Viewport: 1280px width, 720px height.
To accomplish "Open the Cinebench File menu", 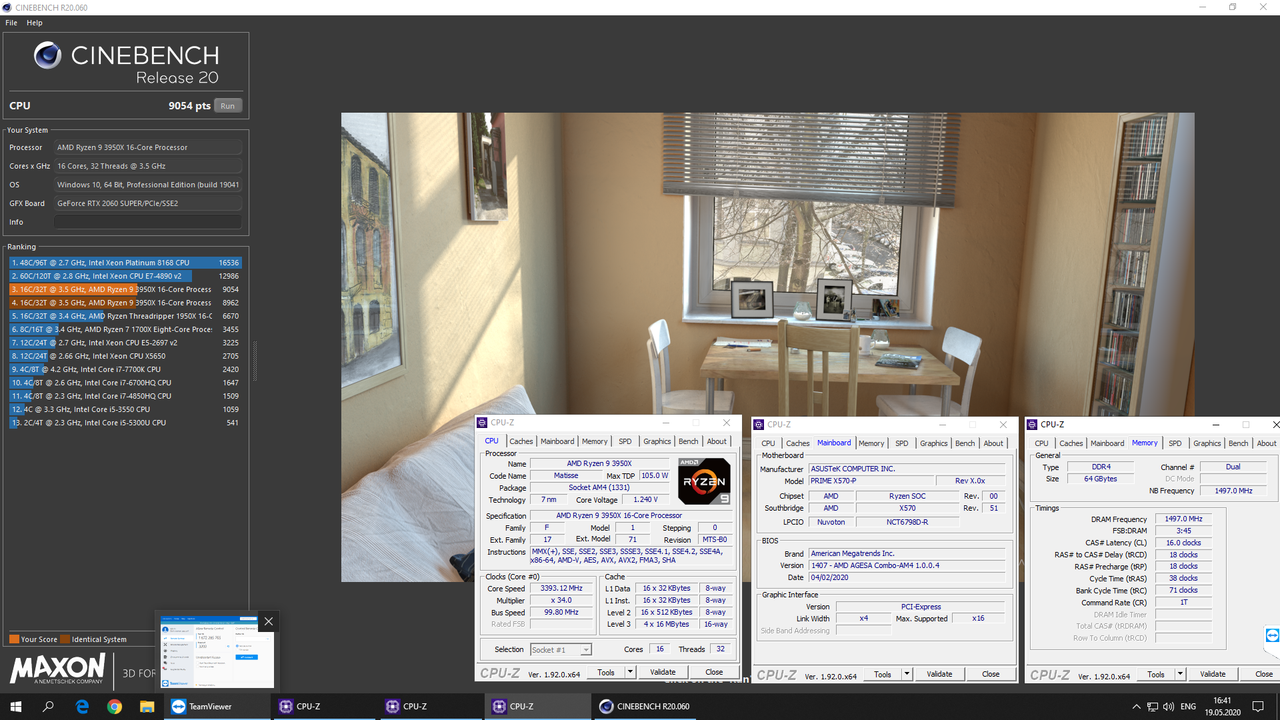I will (x=11, y=22).
